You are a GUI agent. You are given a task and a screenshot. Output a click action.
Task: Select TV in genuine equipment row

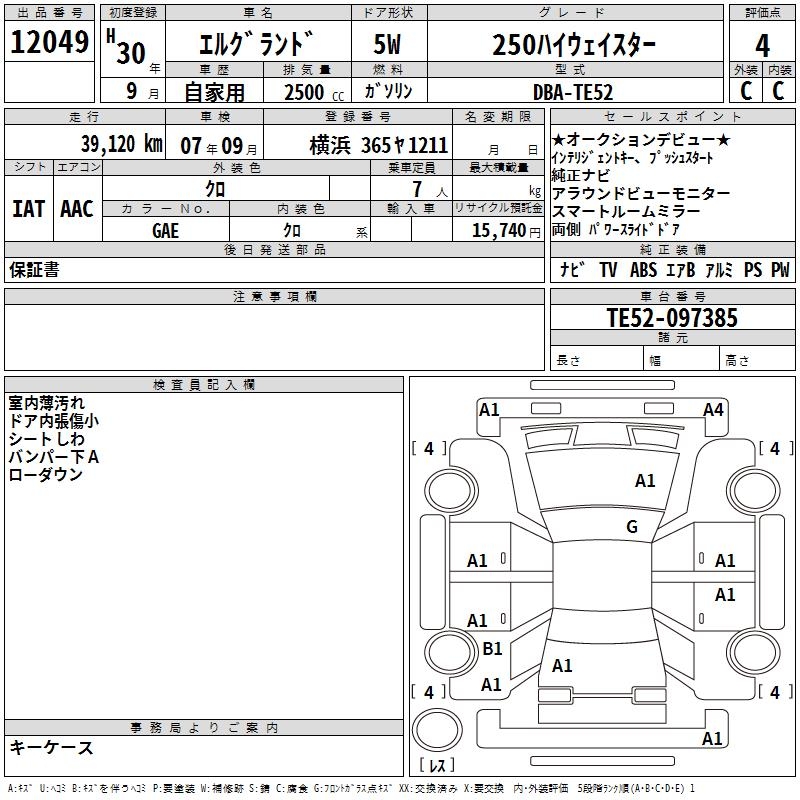point(608,269)
